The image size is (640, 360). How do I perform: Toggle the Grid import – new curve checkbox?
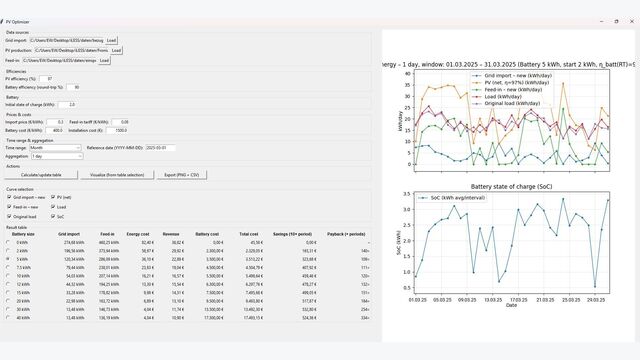[9, 197]
